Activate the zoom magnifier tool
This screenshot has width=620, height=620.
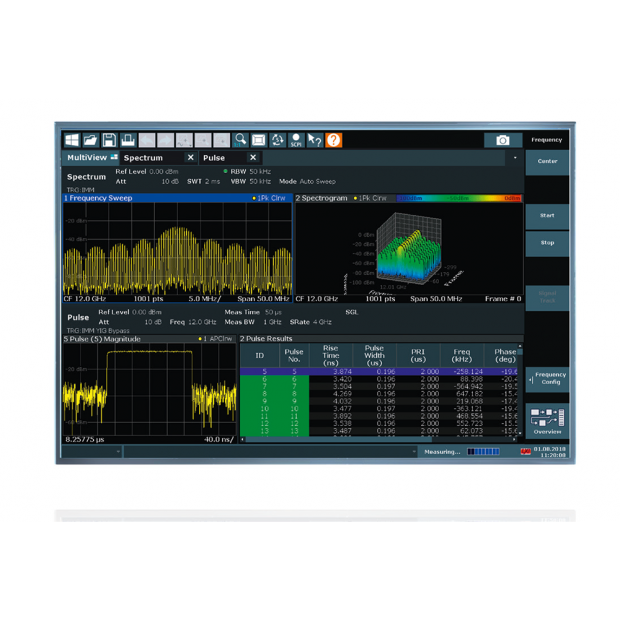[x=241, y=140]
